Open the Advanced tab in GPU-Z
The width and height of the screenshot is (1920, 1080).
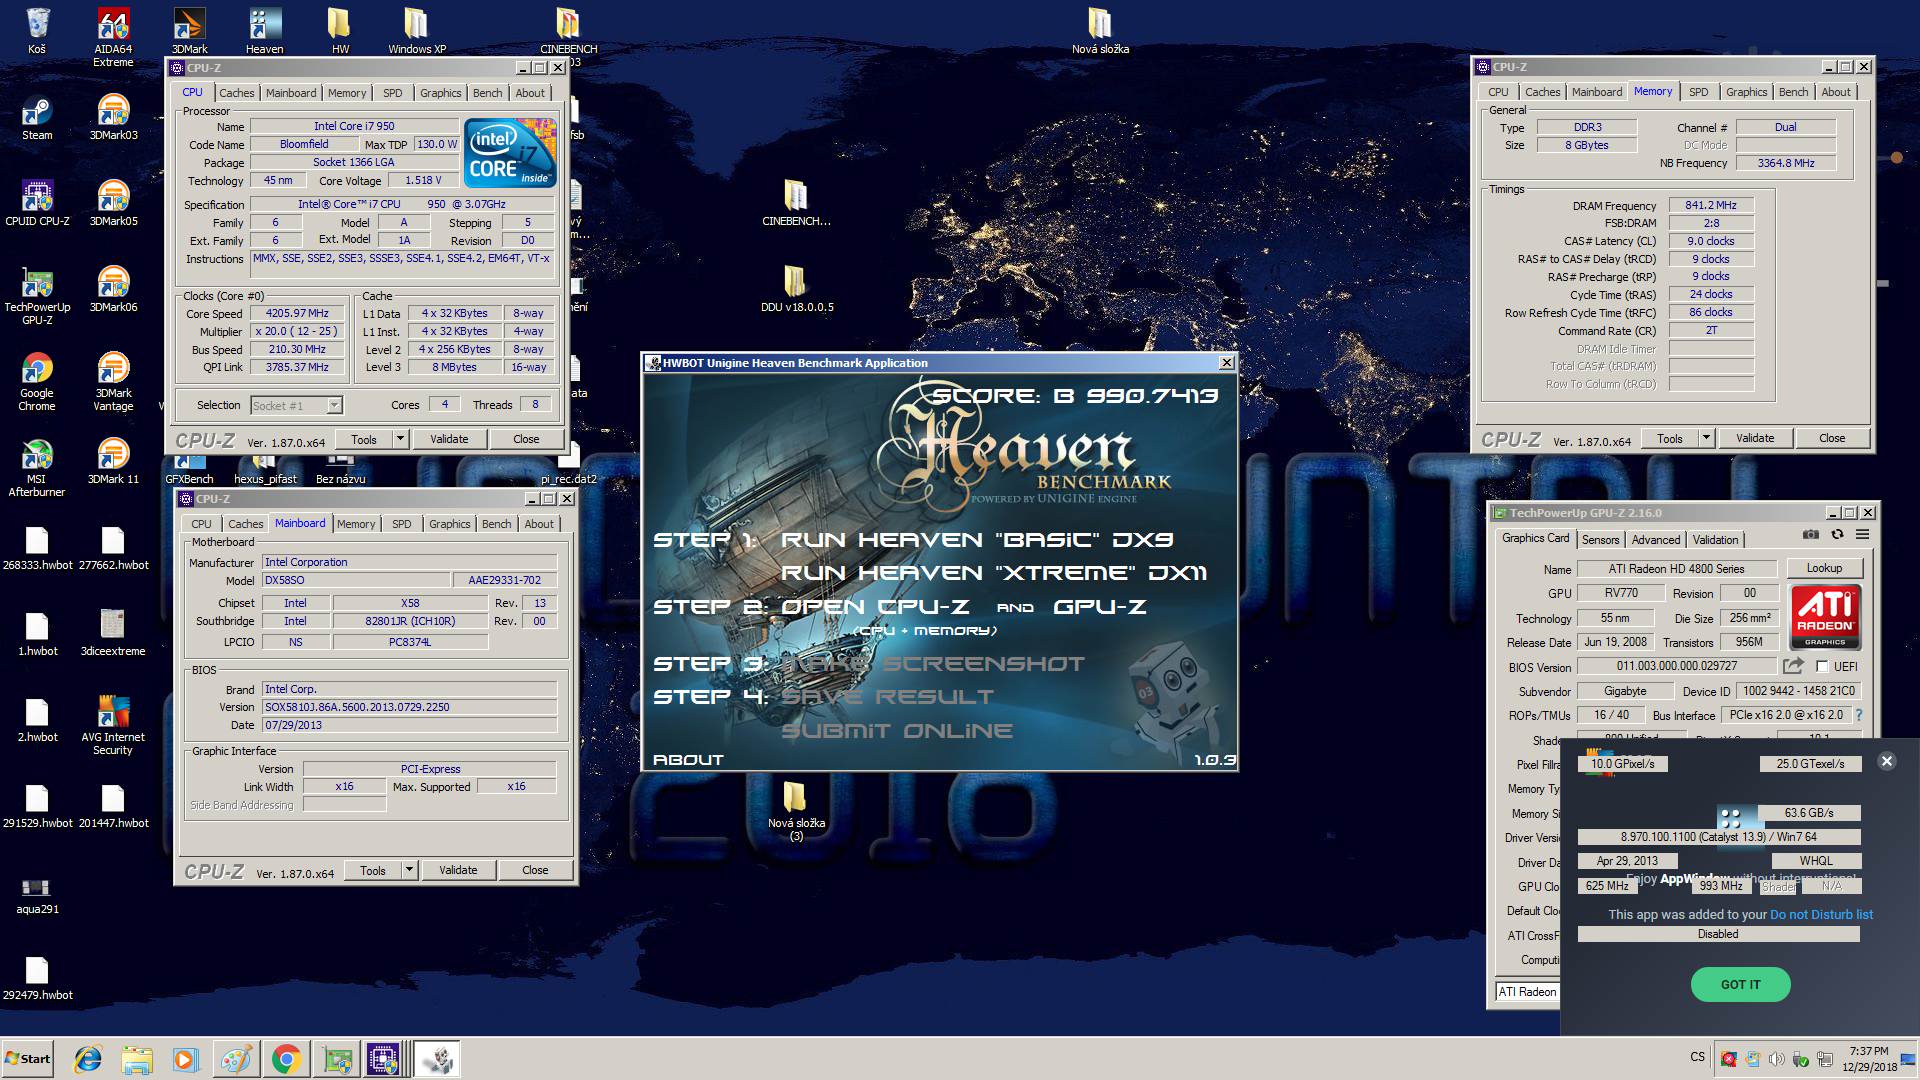[x=1656, y=540]
